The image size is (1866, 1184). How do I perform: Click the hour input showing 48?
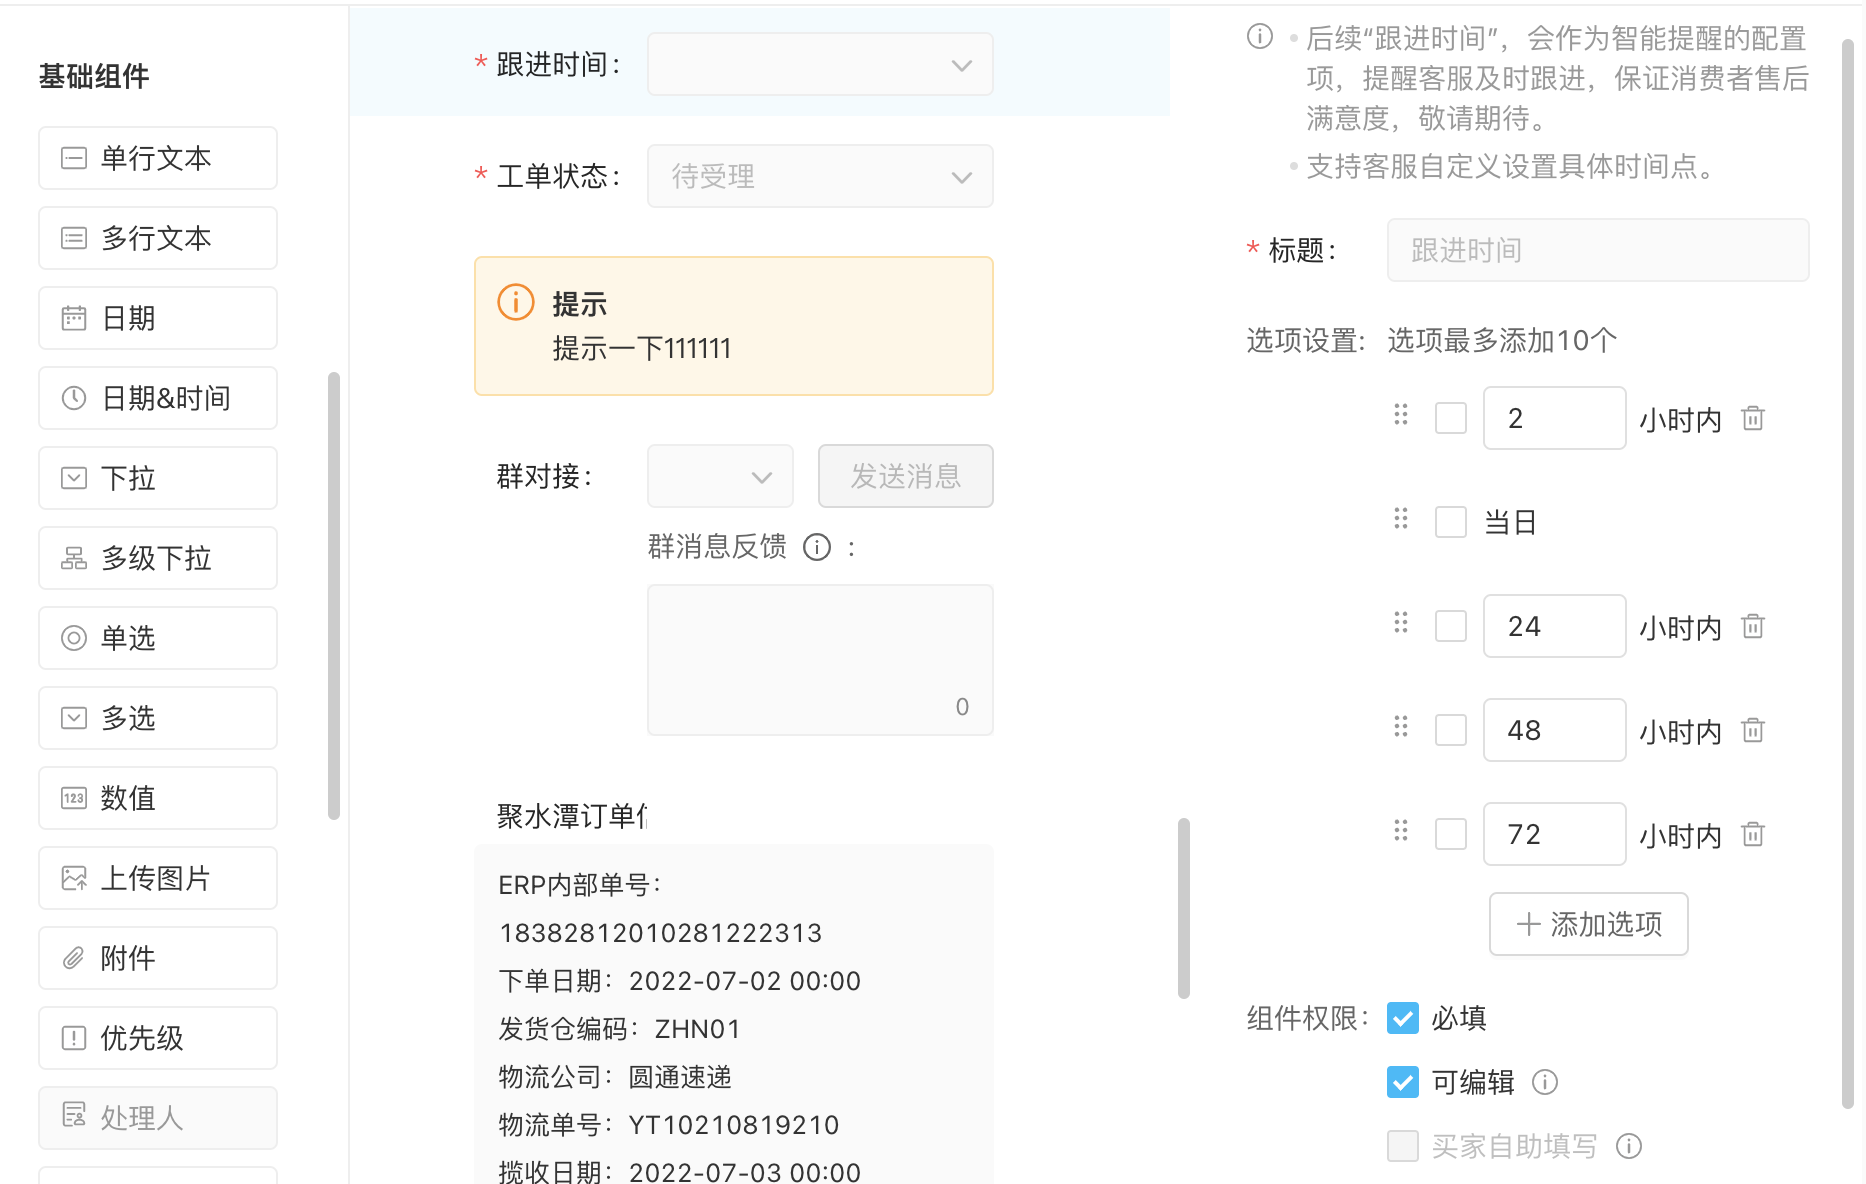[1555, 730]
